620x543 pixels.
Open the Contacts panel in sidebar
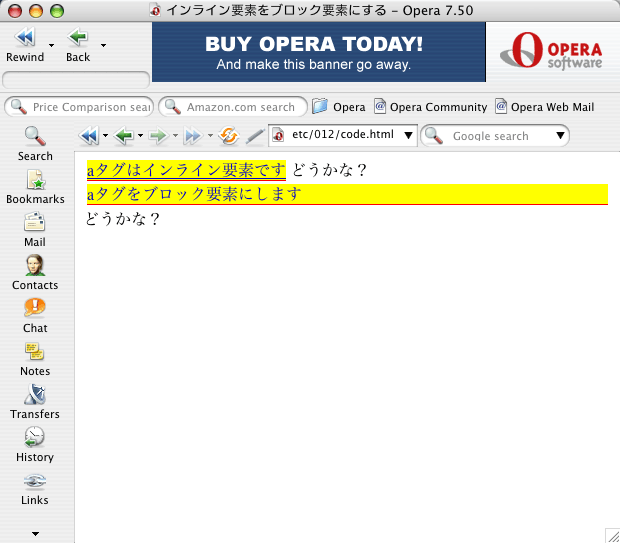coord(35,273)
